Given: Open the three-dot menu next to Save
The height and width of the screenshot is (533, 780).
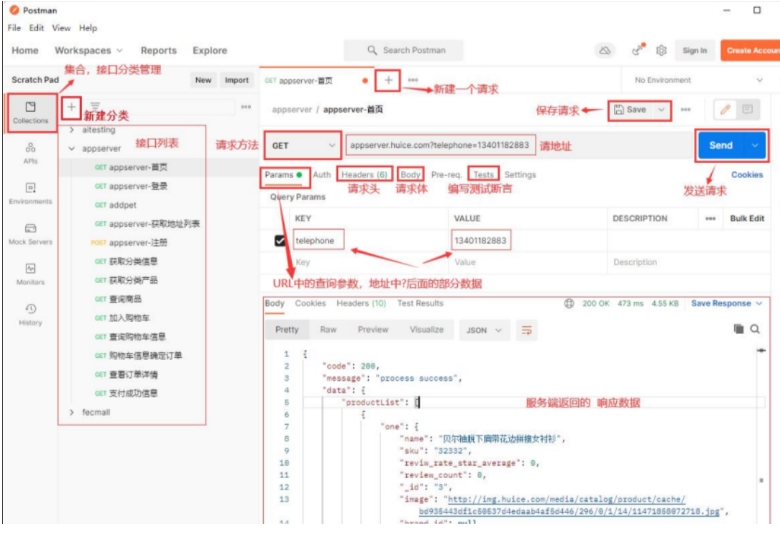Looking at the screenshot, I should pyautogui.click(x=685, y=109).
